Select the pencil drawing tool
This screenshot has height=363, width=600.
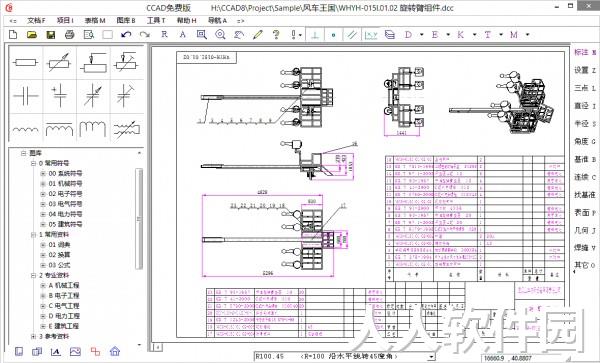258,35
